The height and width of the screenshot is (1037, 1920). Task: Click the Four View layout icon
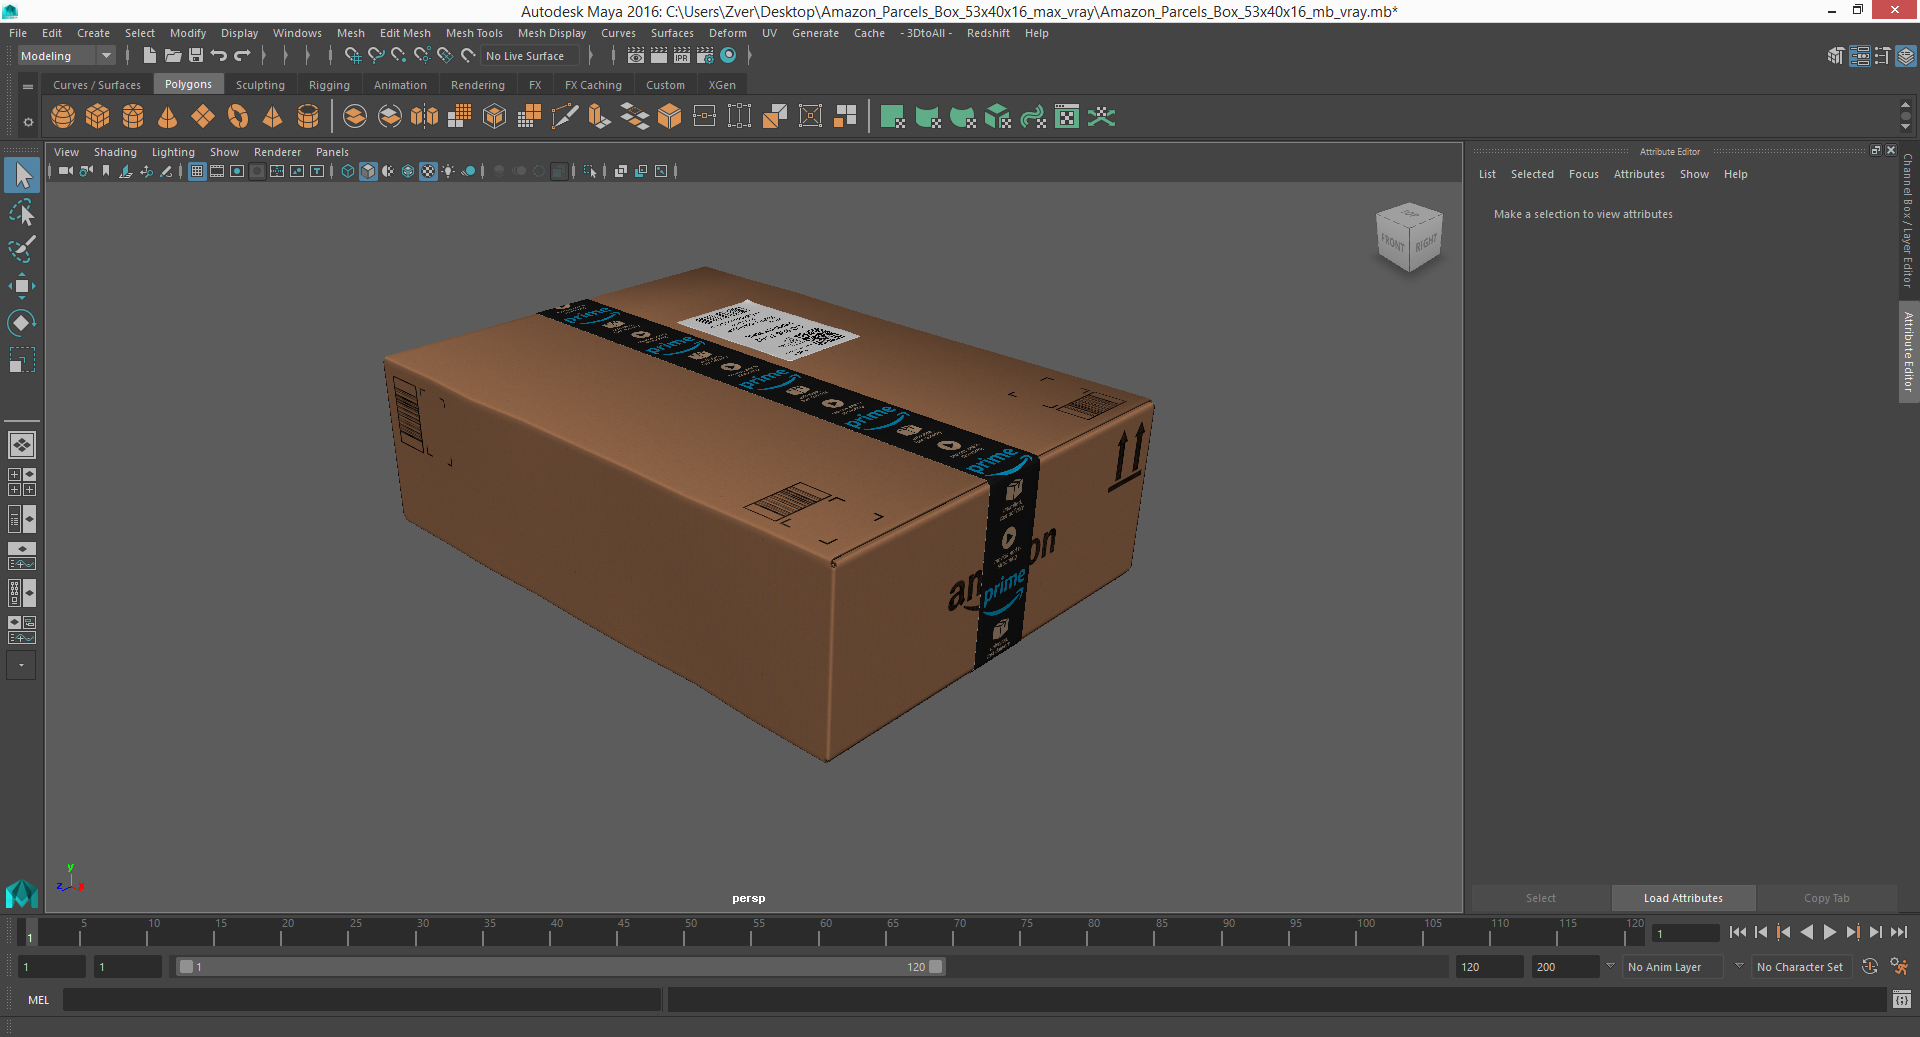(x=22, y=482)
